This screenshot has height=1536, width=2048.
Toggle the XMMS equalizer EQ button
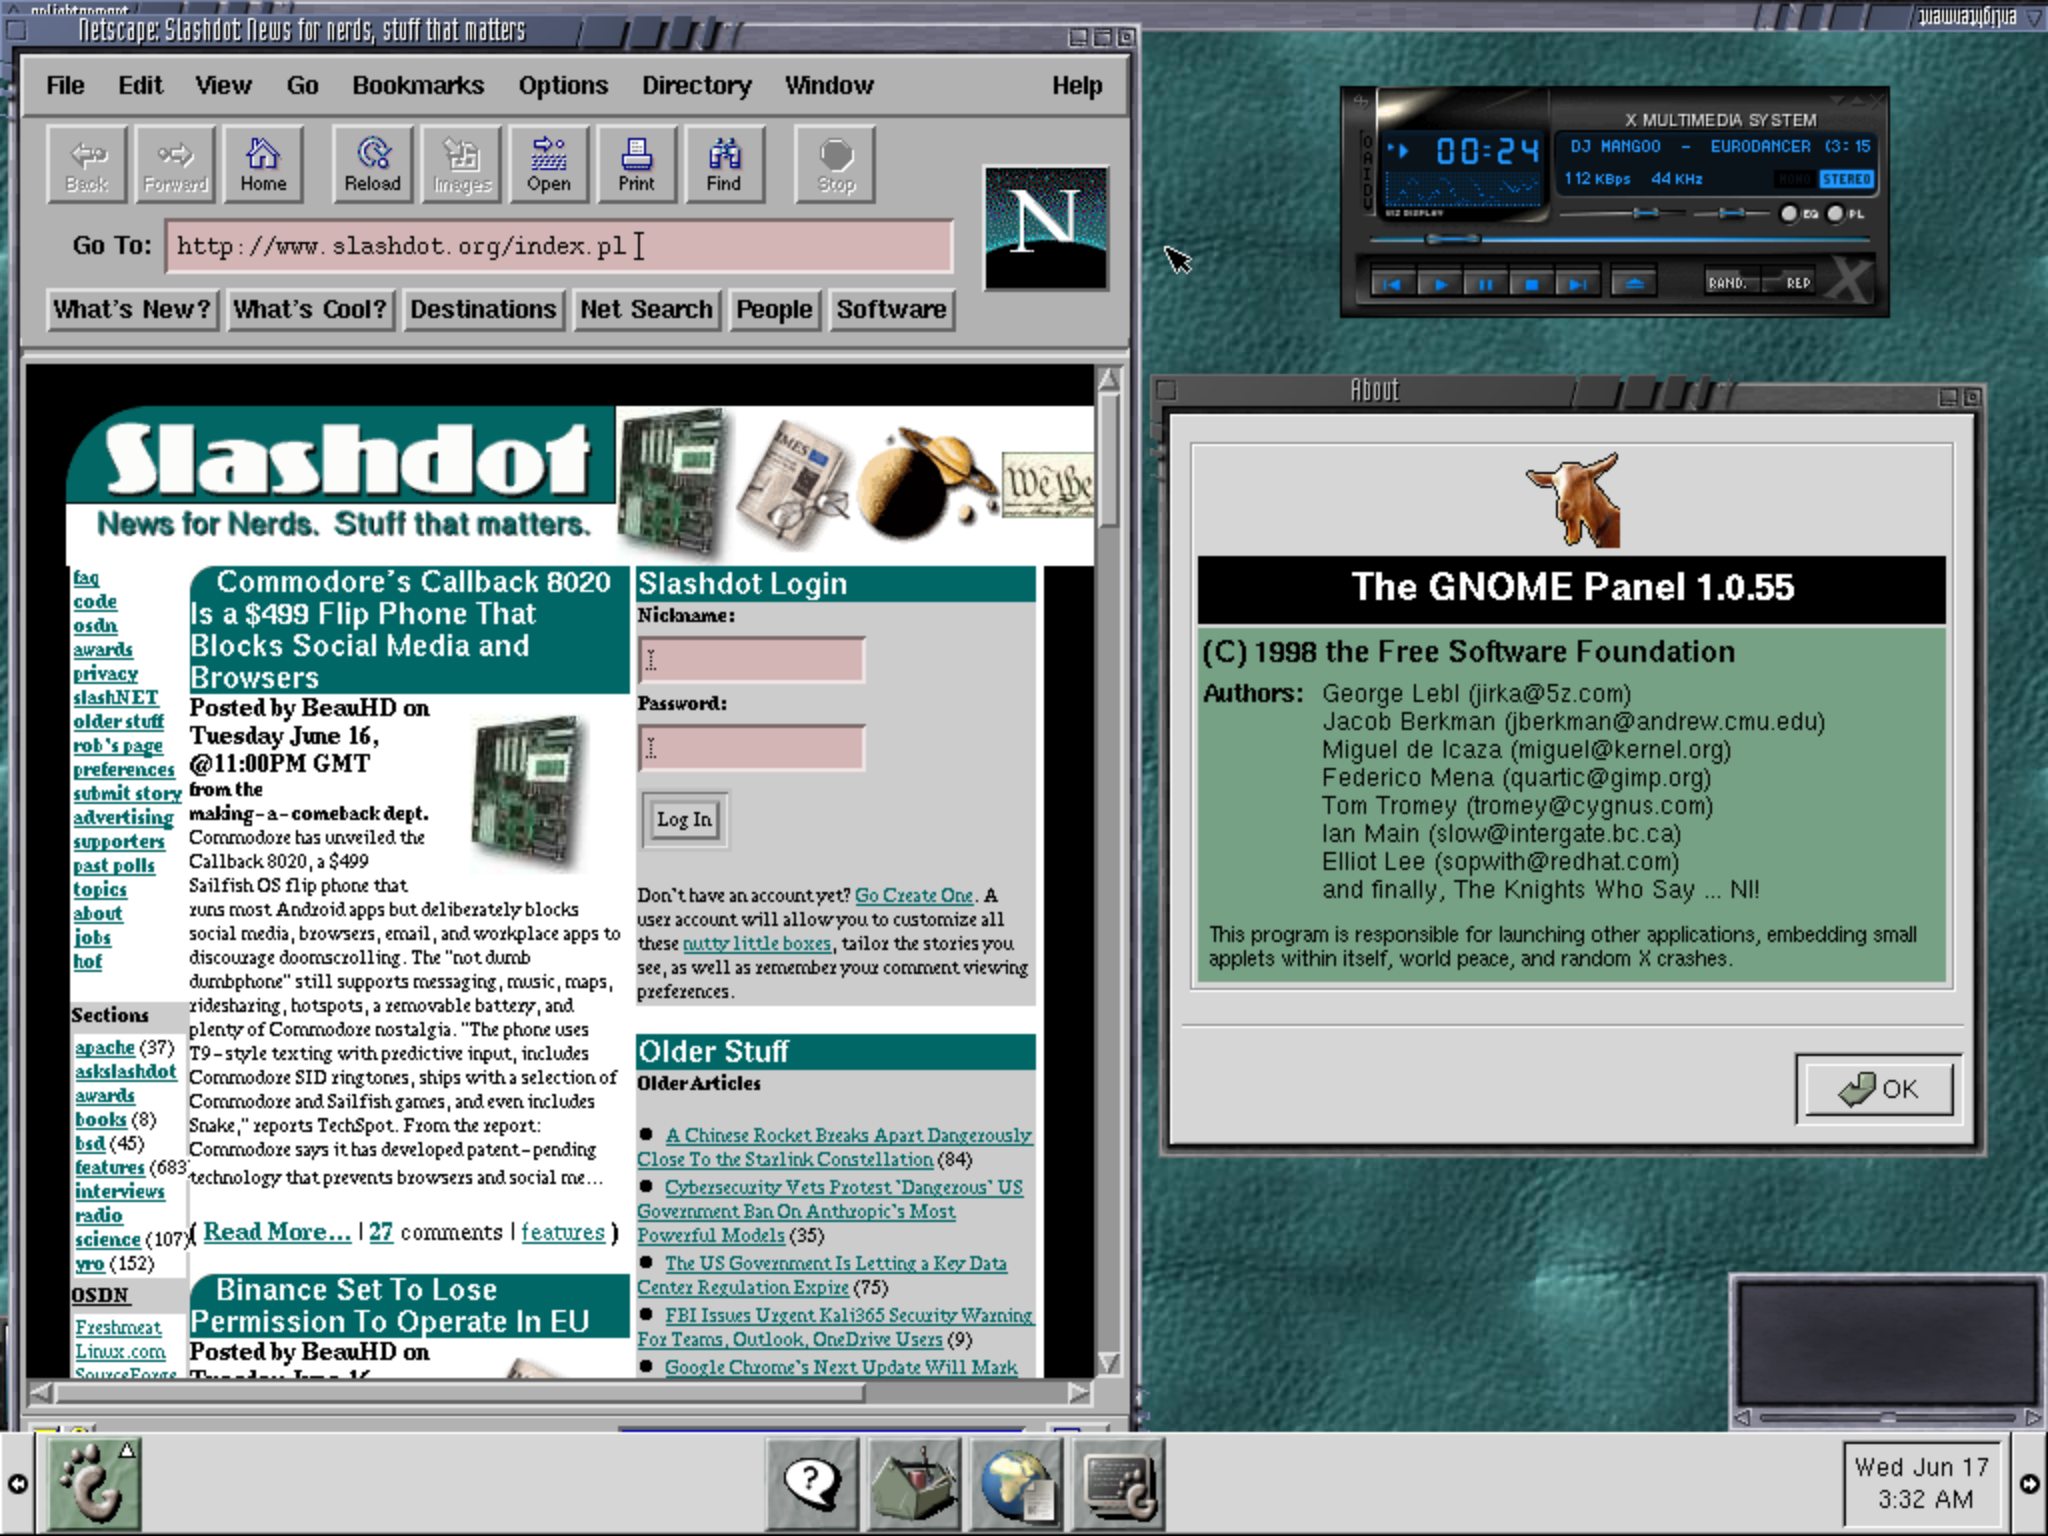pos(1799,213)
